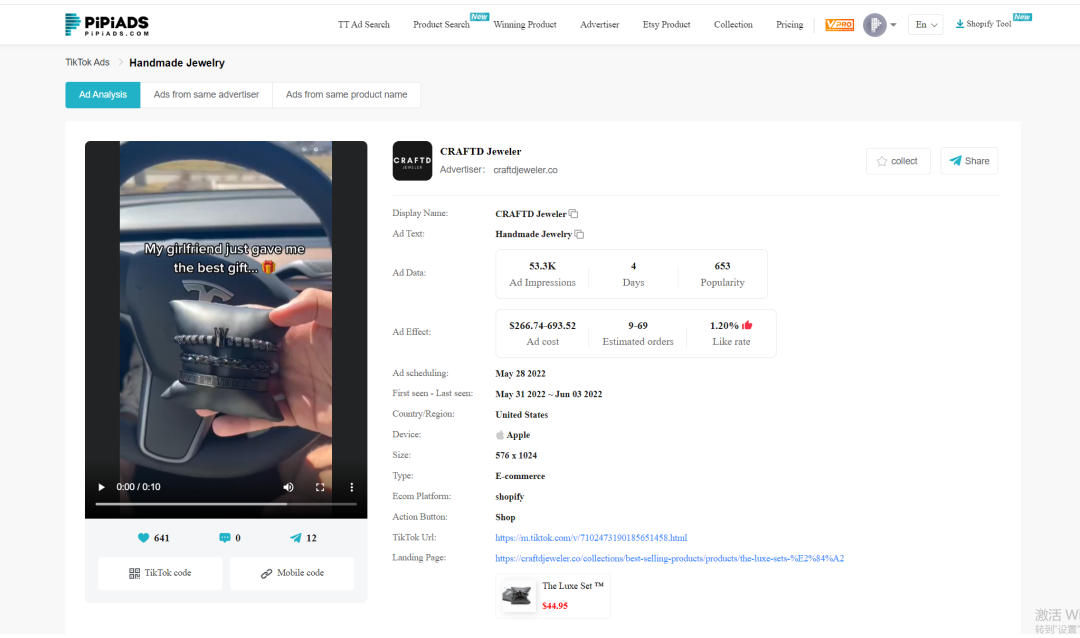Mute the video volume icon
Image resolution: width=1080 pixels, height=638 pixels.
pos(288,487)
